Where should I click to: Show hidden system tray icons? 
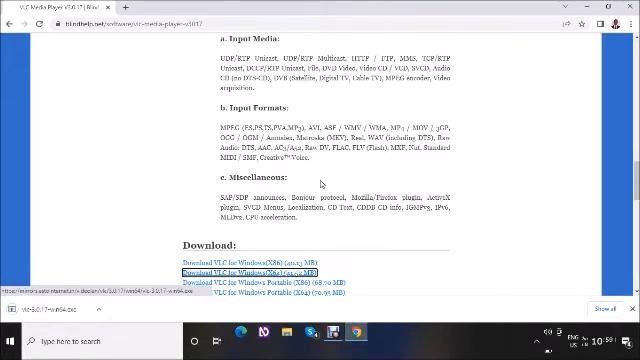point(536,342)
